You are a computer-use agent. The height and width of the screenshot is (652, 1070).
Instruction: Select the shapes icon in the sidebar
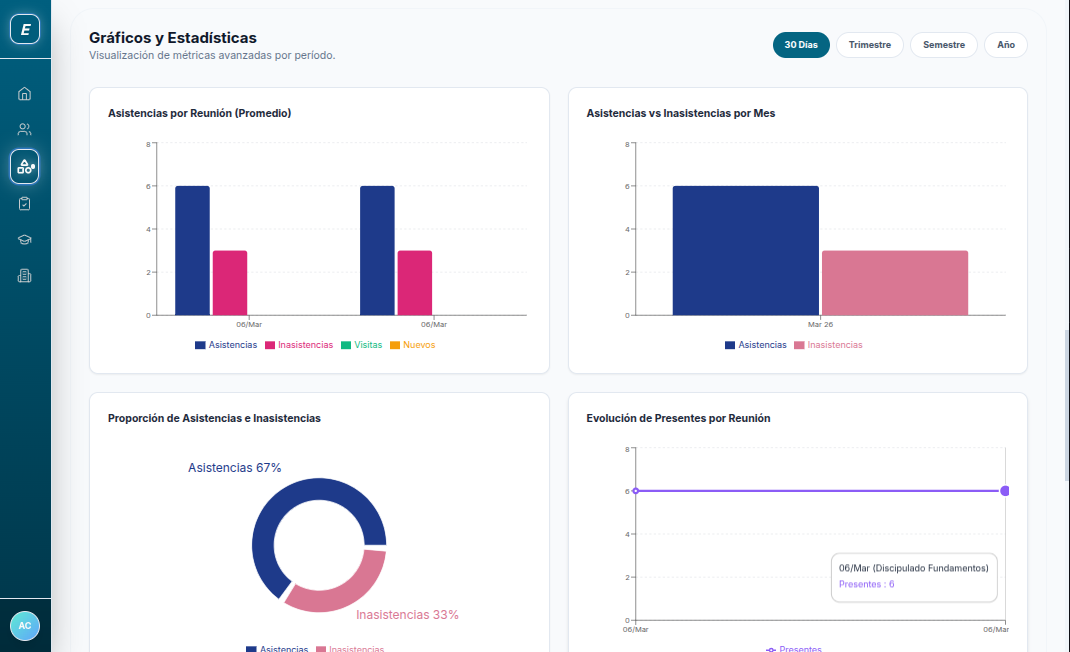25,166
